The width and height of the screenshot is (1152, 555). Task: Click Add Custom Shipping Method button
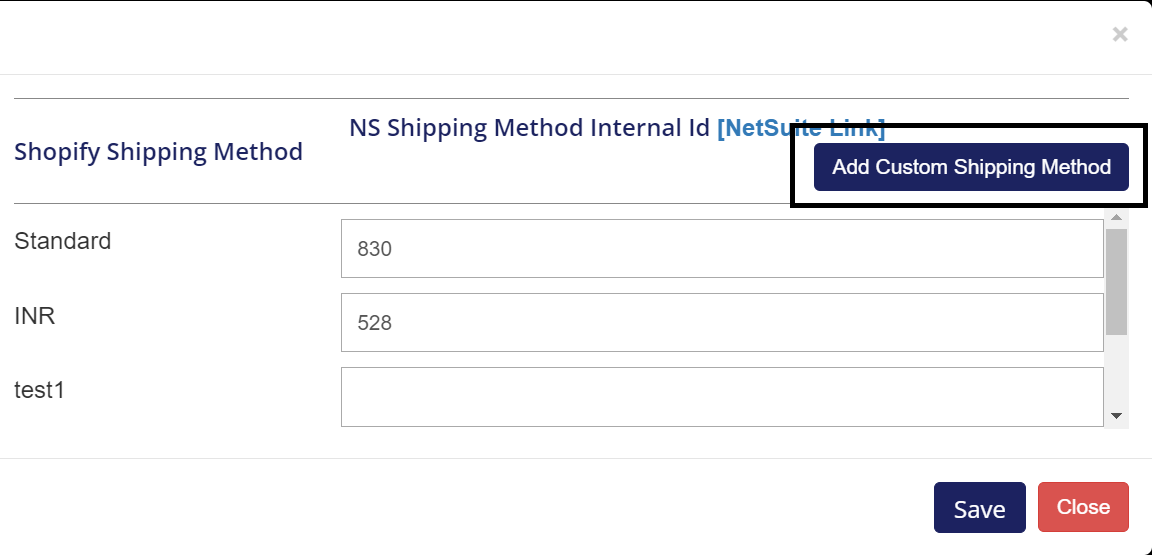click(971, 167)
